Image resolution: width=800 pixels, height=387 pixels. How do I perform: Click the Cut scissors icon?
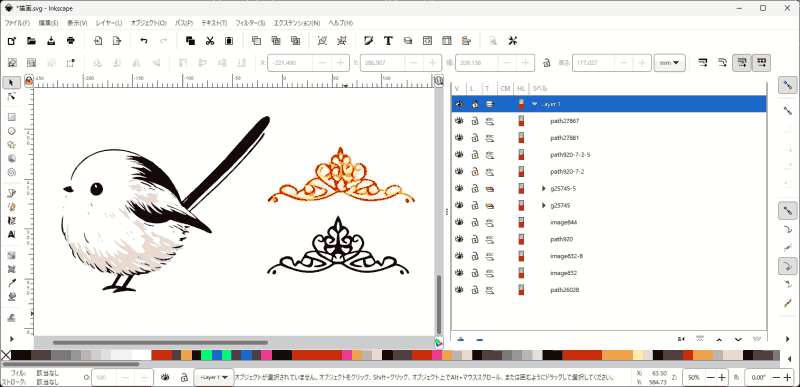coord(210,41)
